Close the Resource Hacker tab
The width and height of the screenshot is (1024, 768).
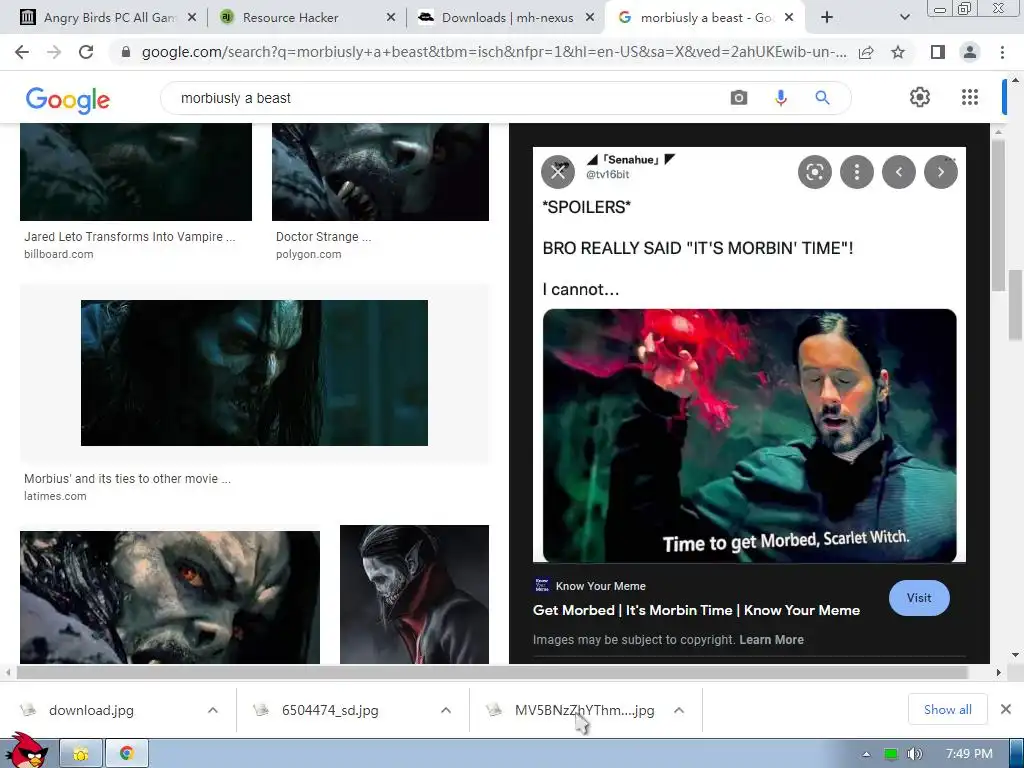[391, 18]
